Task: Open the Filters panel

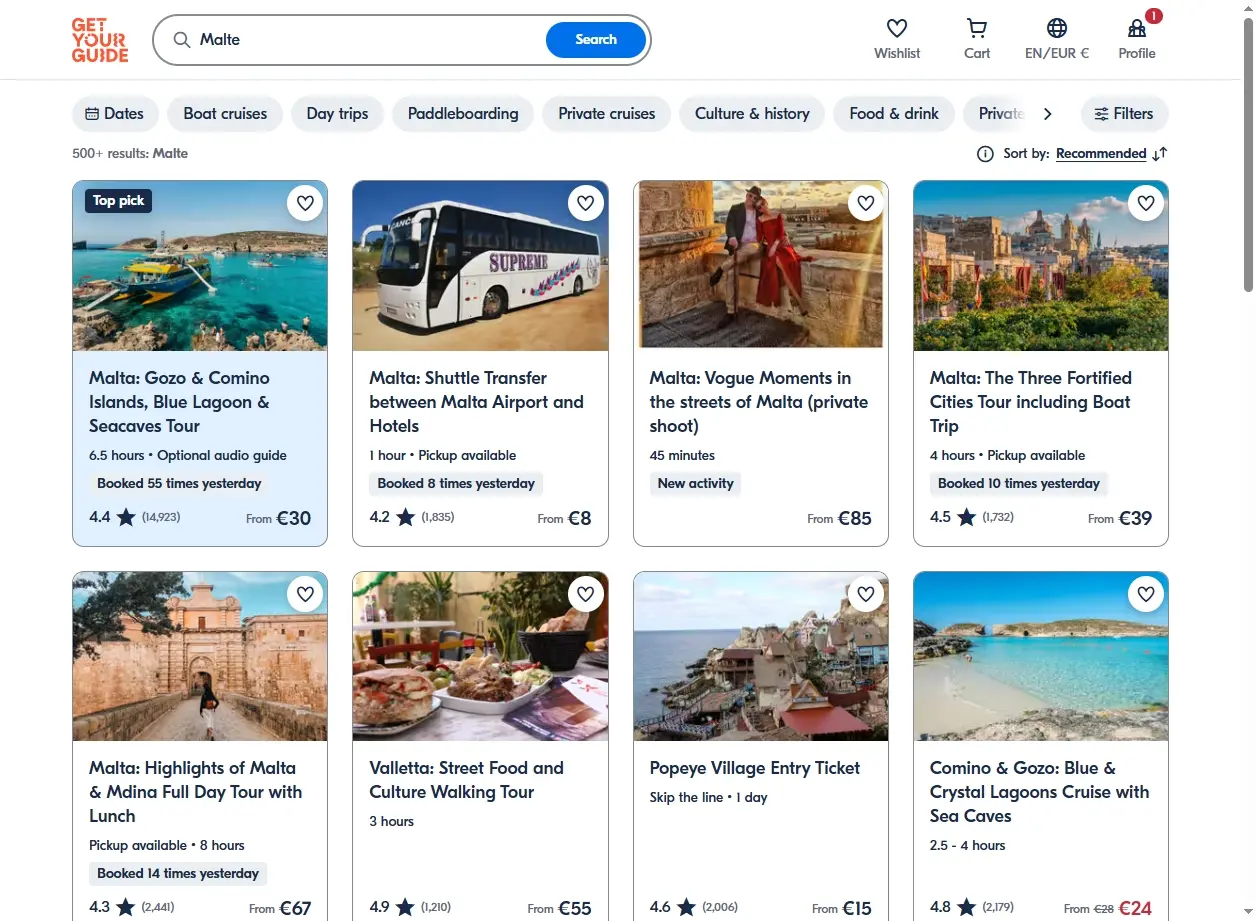Action: coord(1124,114)
